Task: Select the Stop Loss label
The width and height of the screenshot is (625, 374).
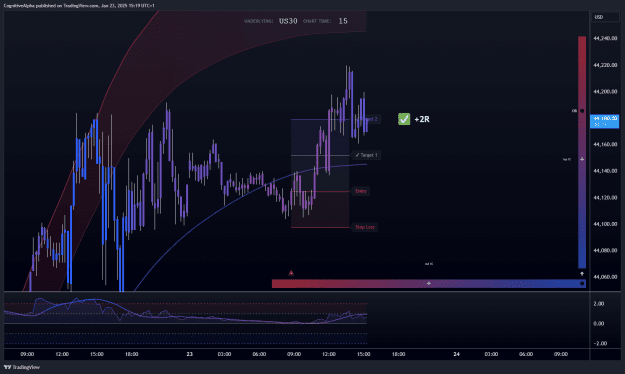Action: coord(365,227)
